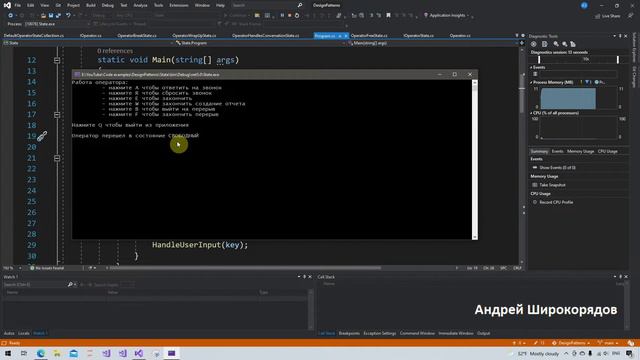Collapse the Process Memory graph section
The image size is (640, 360).
pyautogui.click(x=531, y=82)
